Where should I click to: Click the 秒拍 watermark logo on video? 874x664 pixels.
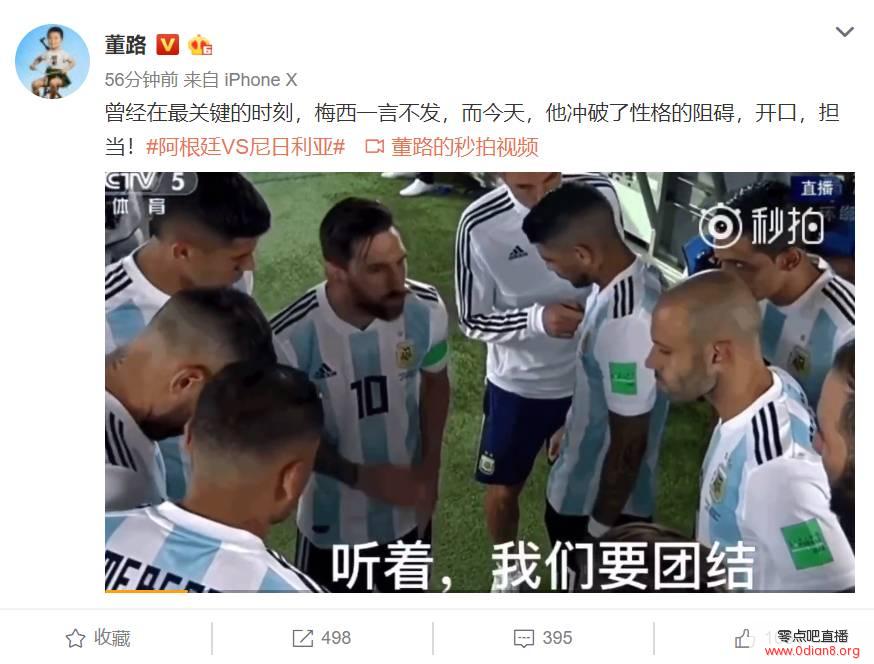761,226
